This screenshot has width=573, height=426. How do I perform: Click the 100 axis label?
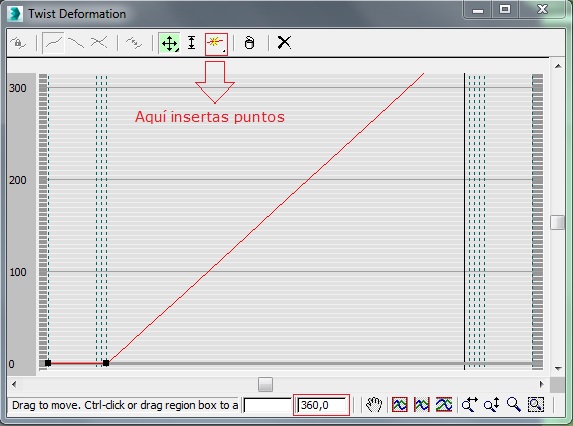coord(18,272)
